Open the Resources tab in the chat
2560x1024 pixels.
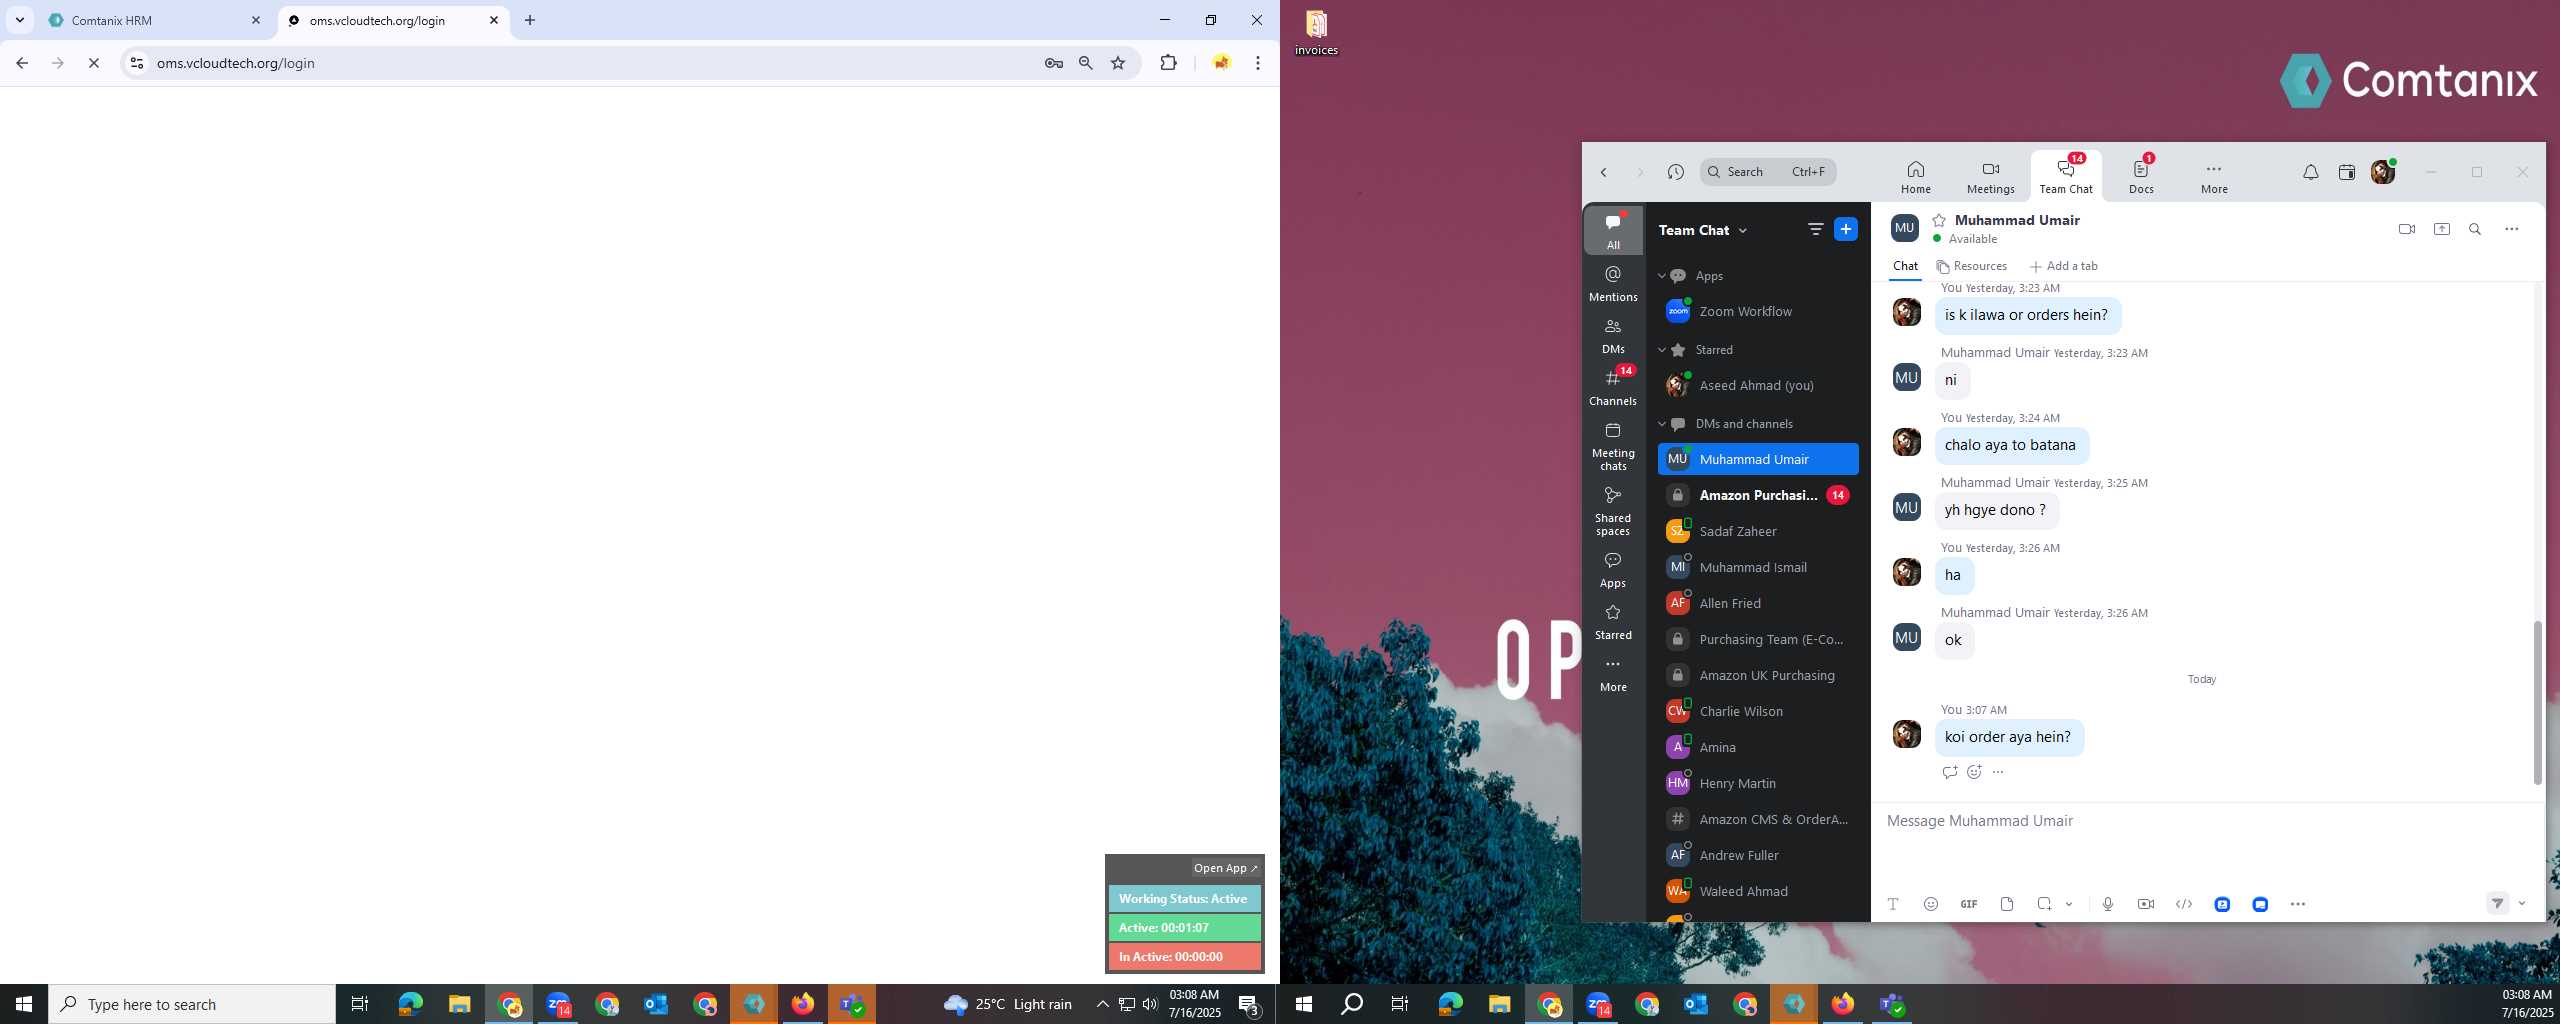point(1972,266)
